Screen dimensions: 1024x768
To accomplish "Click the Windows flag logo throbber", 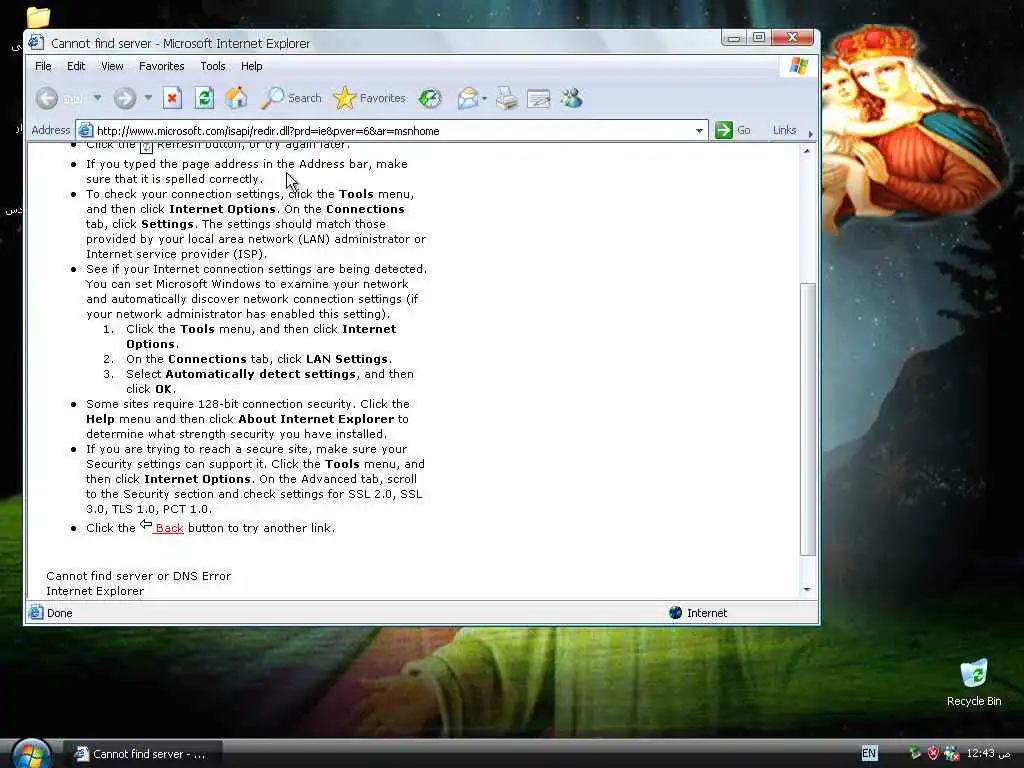I will pyautogui.click(x=799, y=66).
